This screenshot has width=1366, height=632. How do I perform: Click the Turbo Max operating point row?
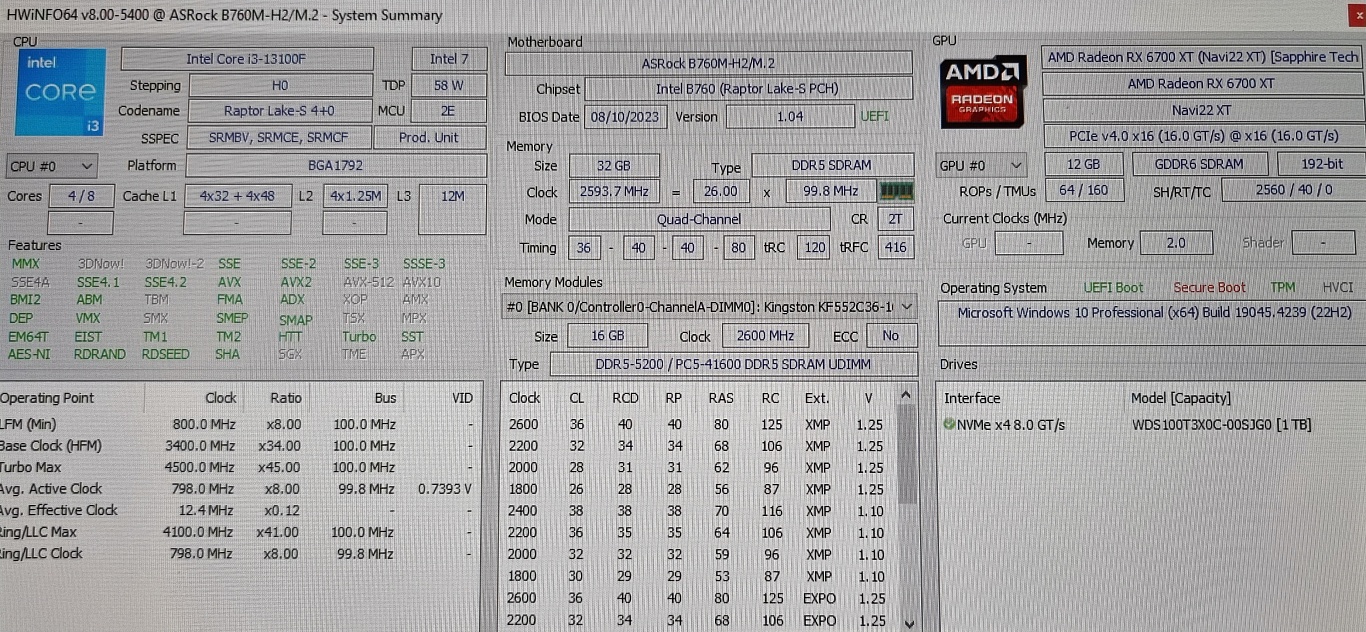coord(200,467)
